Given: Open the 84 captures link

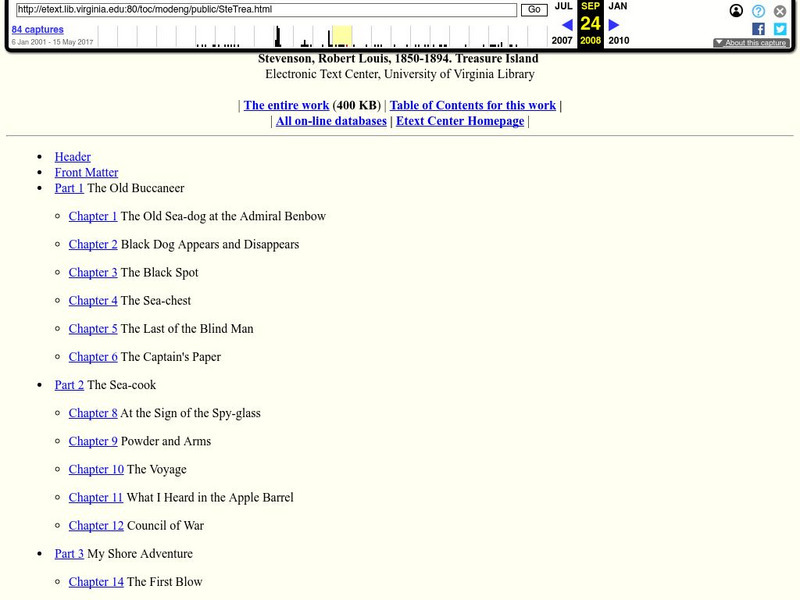Looking at the screenshot, I should click(x=38, y=30).
